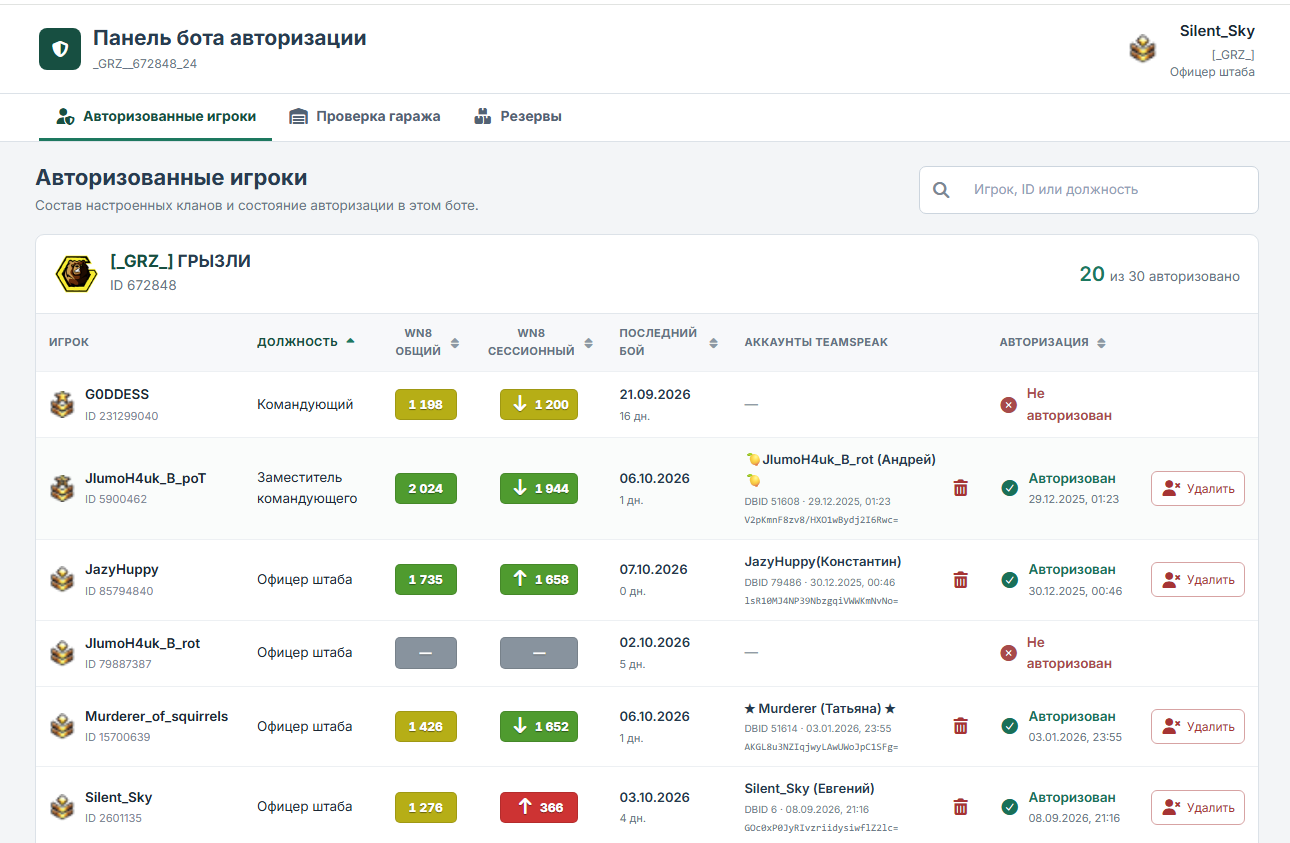Open Silent_Sky profile avatar in top corner

1142,49
